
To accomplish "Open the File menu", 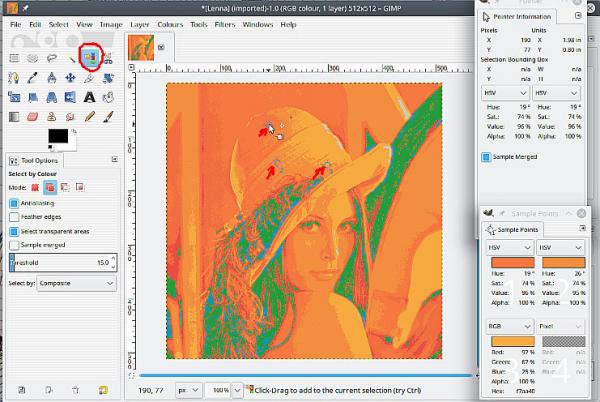I will (16, 24).
